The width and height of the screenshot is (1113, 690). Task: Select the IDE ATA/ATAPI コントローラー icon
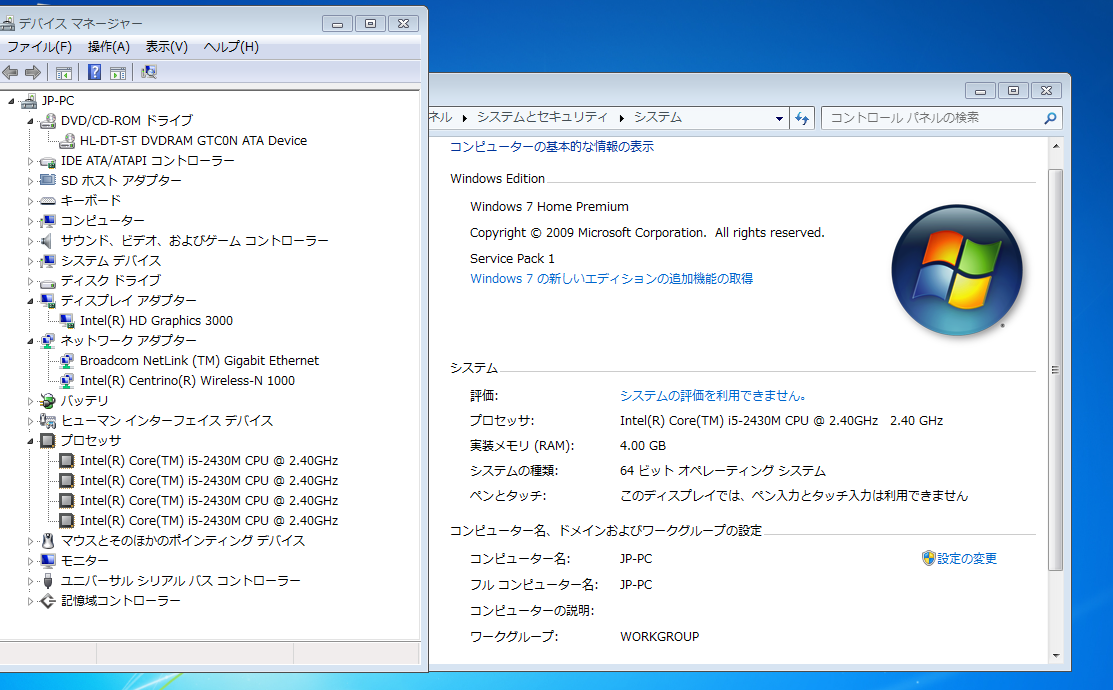pyautogui.click(x=48, y=161)
